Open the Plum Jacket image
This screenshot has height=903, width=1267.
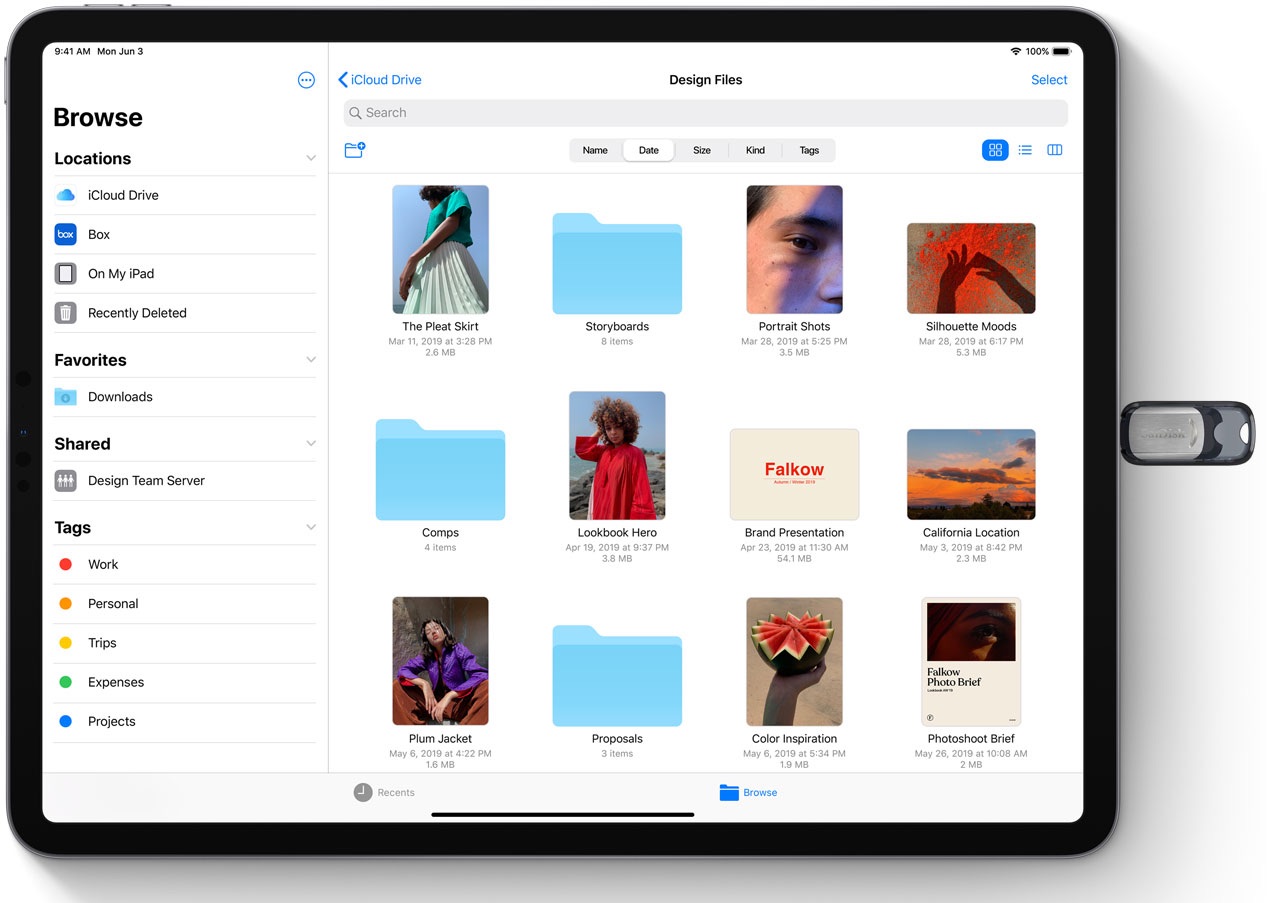point(440,661)
